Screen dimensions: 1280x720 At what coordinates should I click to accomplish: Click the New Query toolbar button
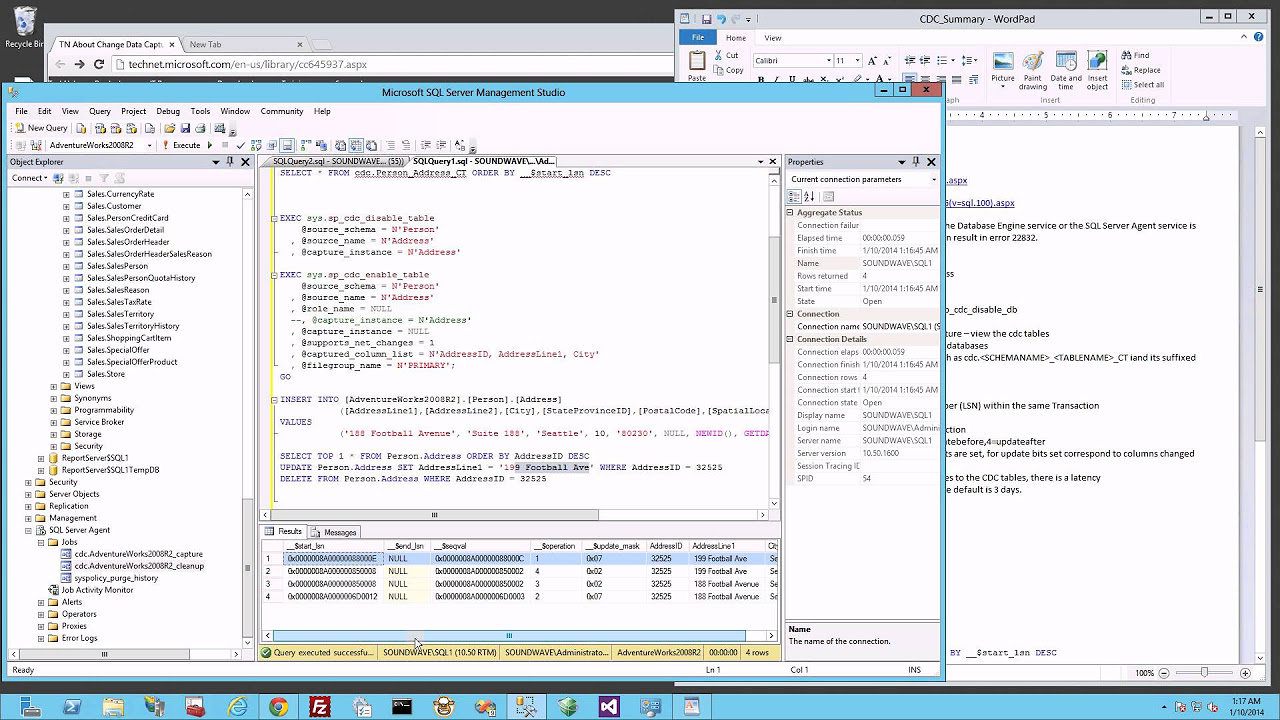point(41,128)
